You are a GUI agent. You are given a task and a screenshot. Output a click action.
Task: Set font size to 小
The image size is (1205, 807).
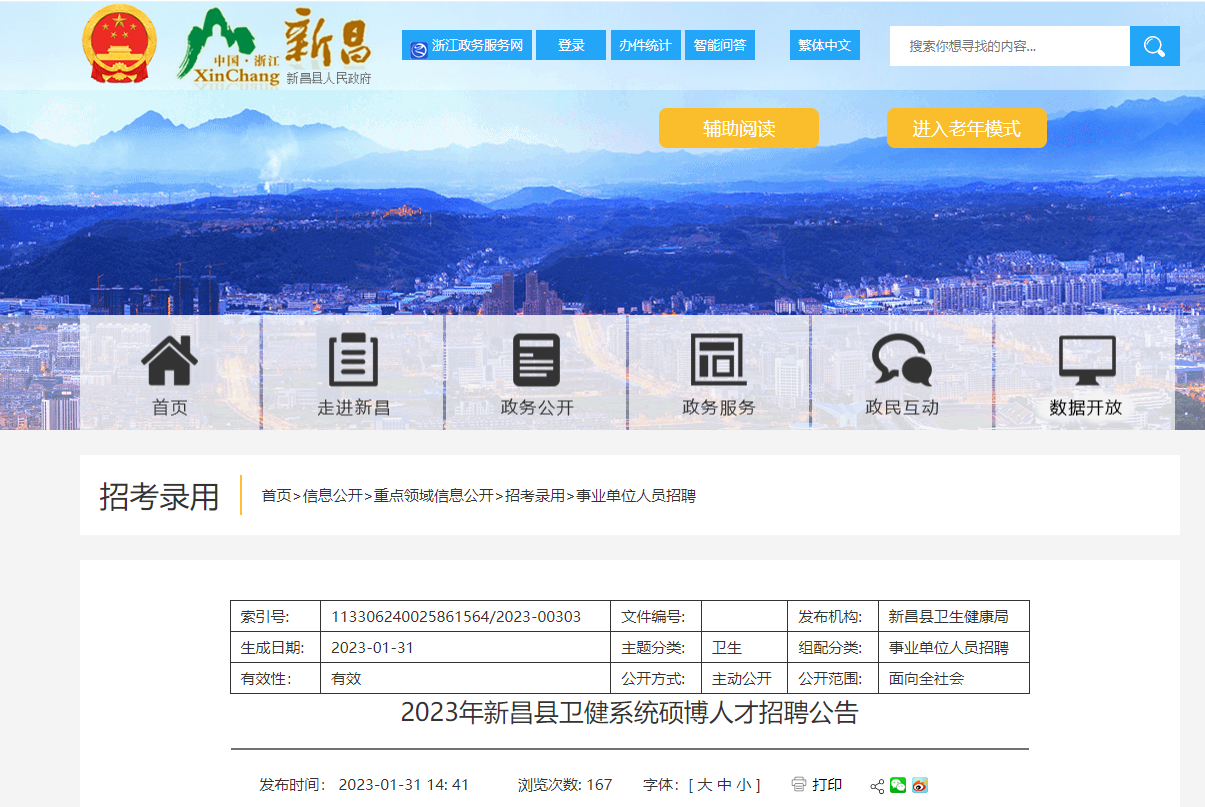[x=743, y=785]
